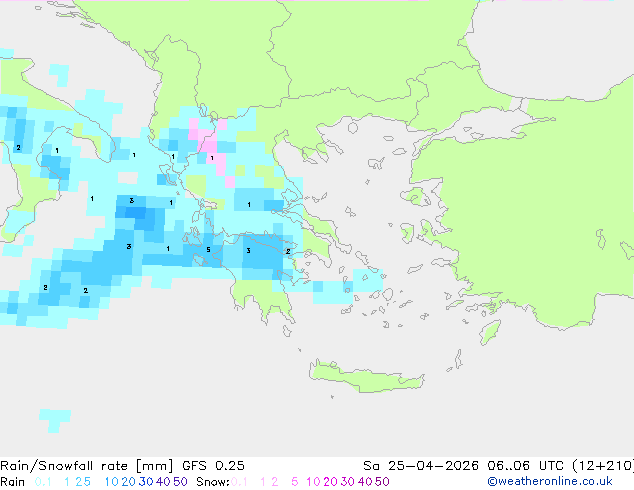634x490 pixels.
Task: Click the "06..06 UTC" time label
Action: pos(526,466)
